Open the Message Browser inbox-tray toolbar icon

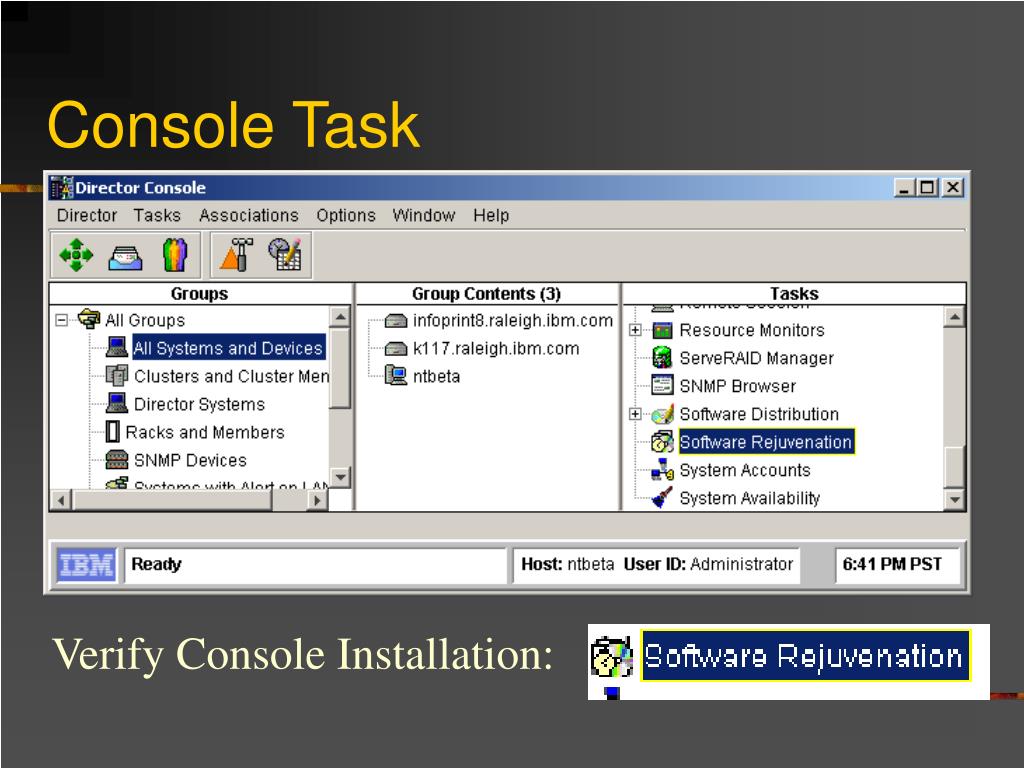[x=125, y=257]
